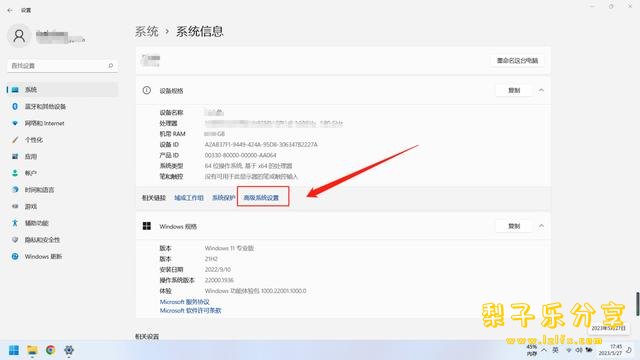Show hidden tray icons chevron
This screenshot has height=360, width=640.
(544, 350)
